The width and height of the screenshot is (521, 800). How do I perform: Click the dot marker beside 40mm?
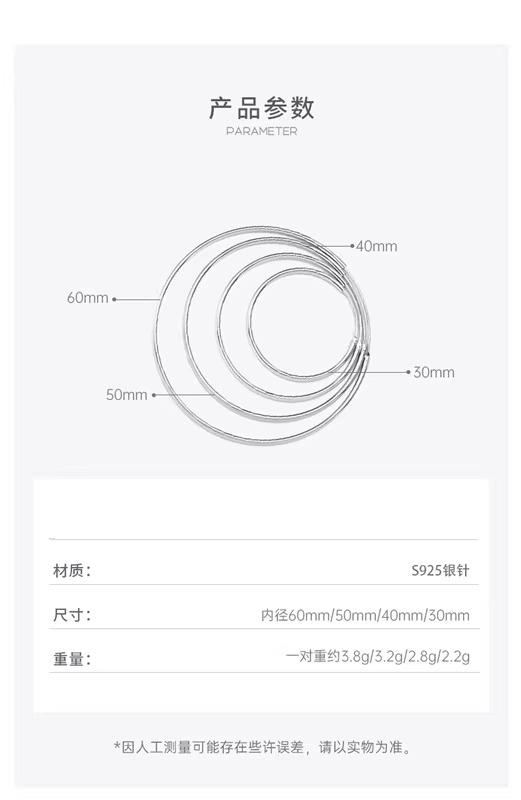[x=352, y=246]
